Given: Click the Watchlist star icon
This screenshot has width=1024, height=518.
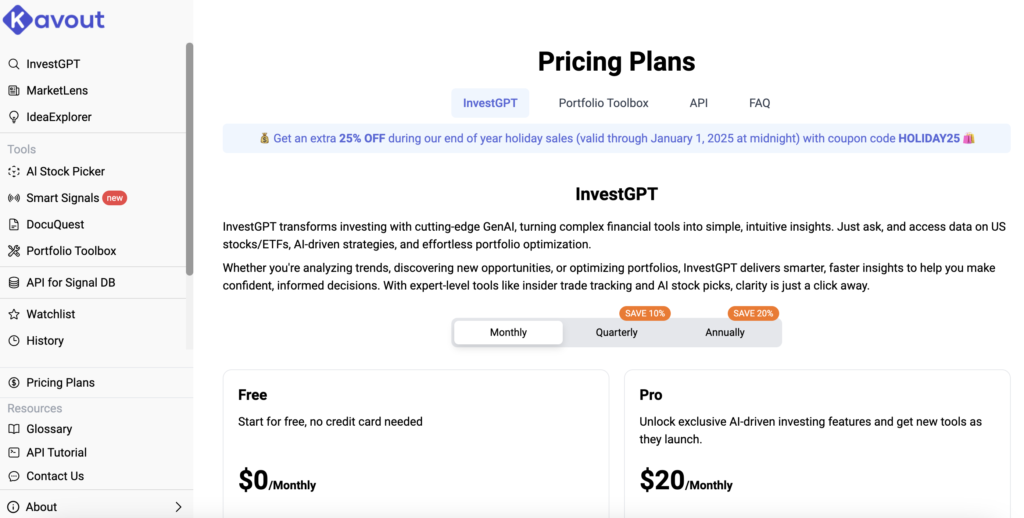Looking at the screenshot, I should coord(14,314).
